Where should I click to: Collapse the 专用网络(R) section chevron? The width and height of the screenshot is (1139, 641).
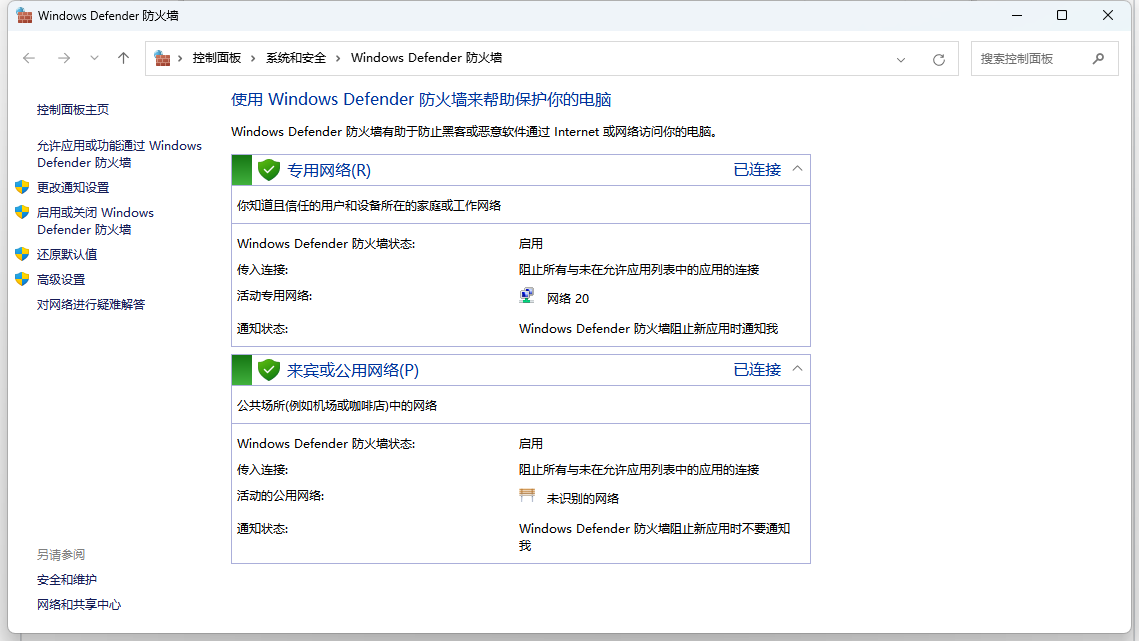(797, 169)
